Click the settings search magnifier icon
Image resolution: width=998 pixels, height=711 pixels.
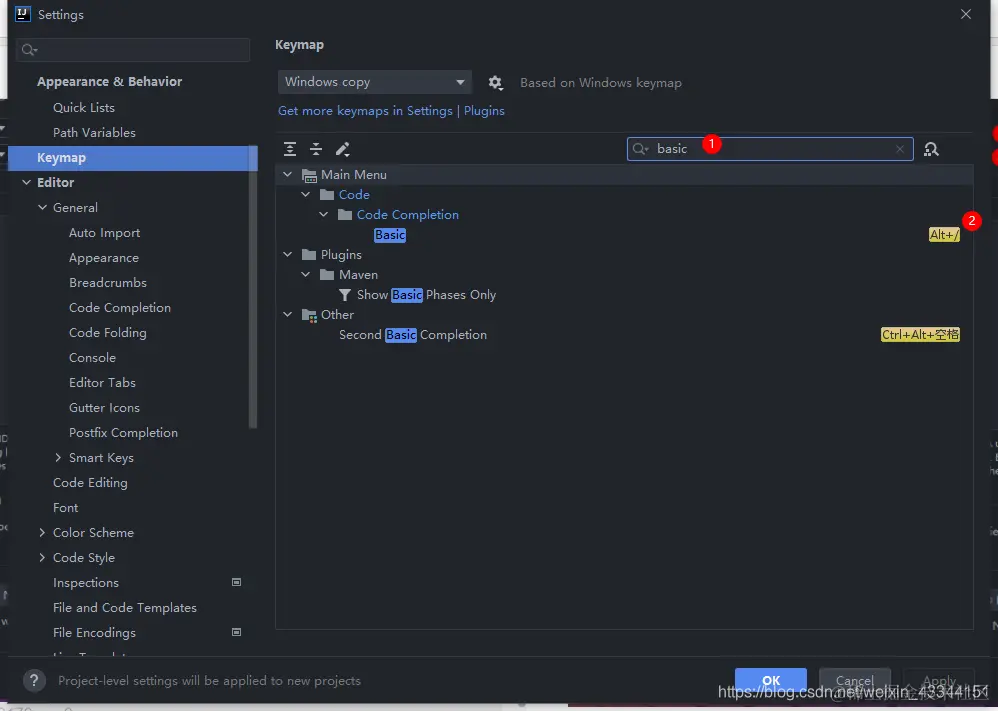(29, 50)
